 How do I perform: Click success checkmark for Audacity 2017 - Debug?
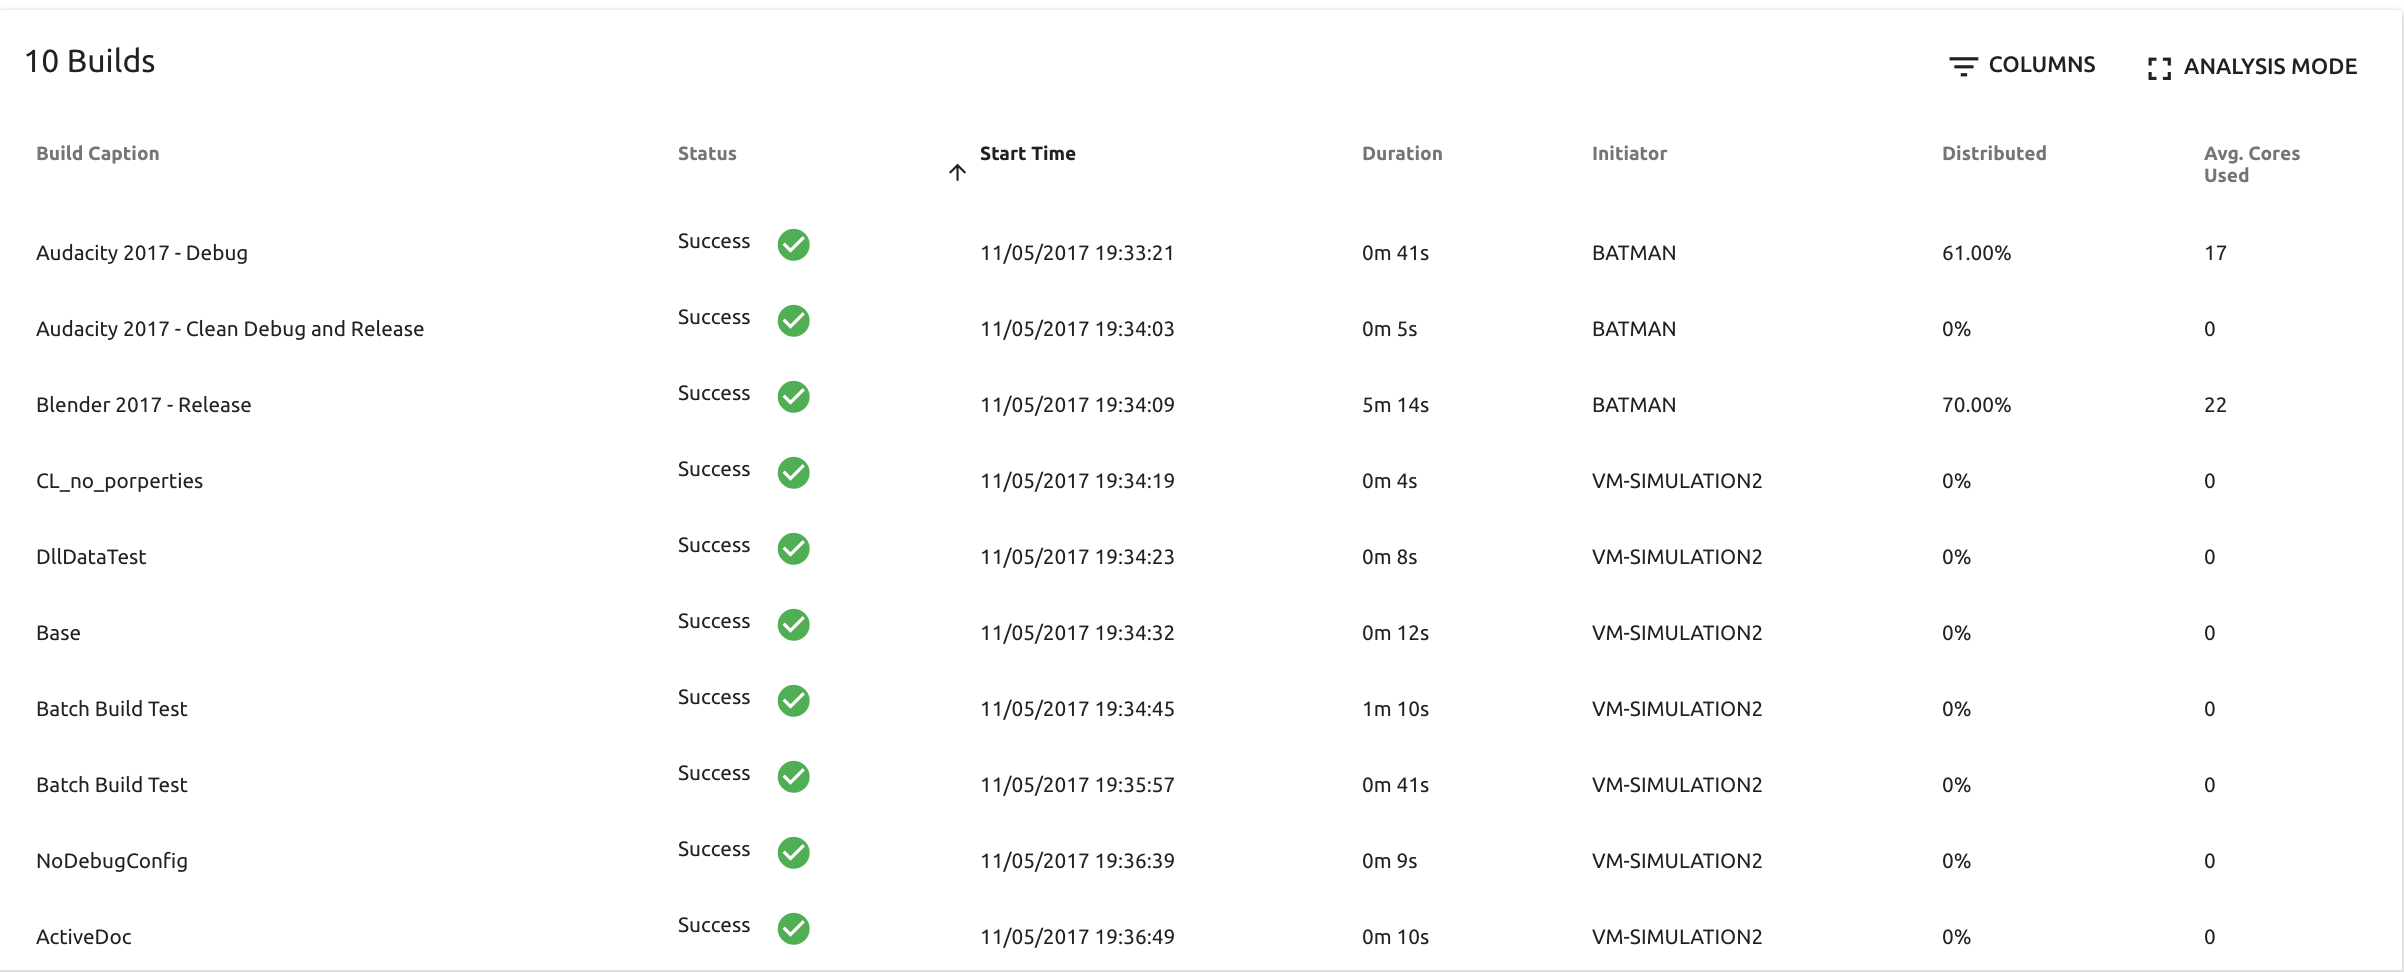[x=793, y=244]
